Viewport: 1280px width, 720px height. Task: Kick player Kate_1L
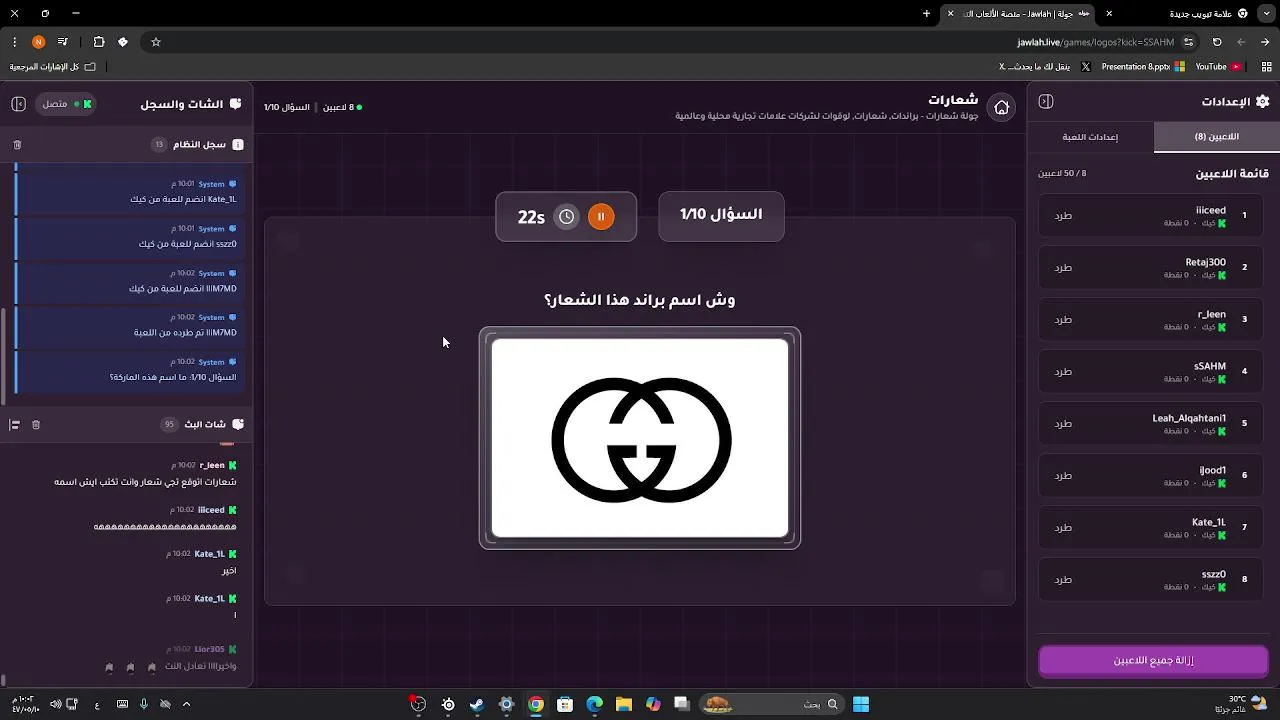pos(1063,528)
